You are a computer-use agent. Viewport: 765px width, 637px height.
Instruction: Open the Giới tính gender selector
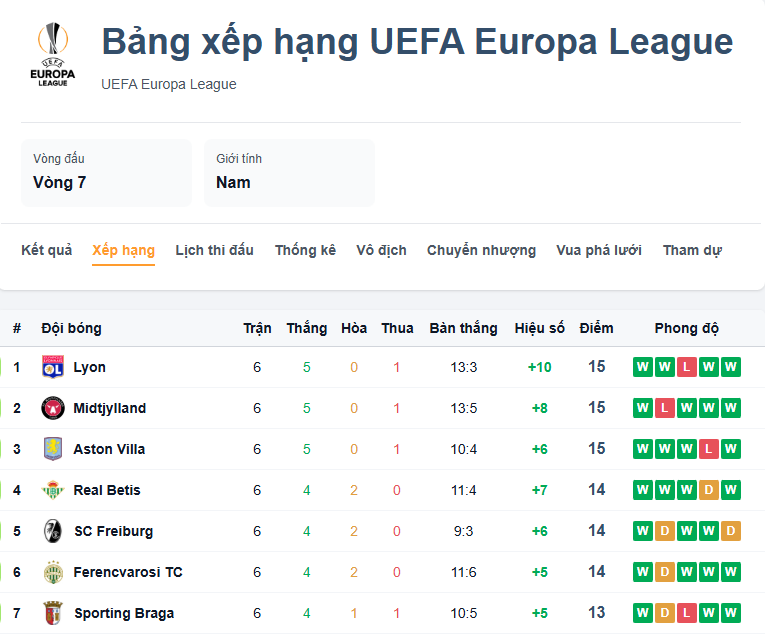coord(289,173)
